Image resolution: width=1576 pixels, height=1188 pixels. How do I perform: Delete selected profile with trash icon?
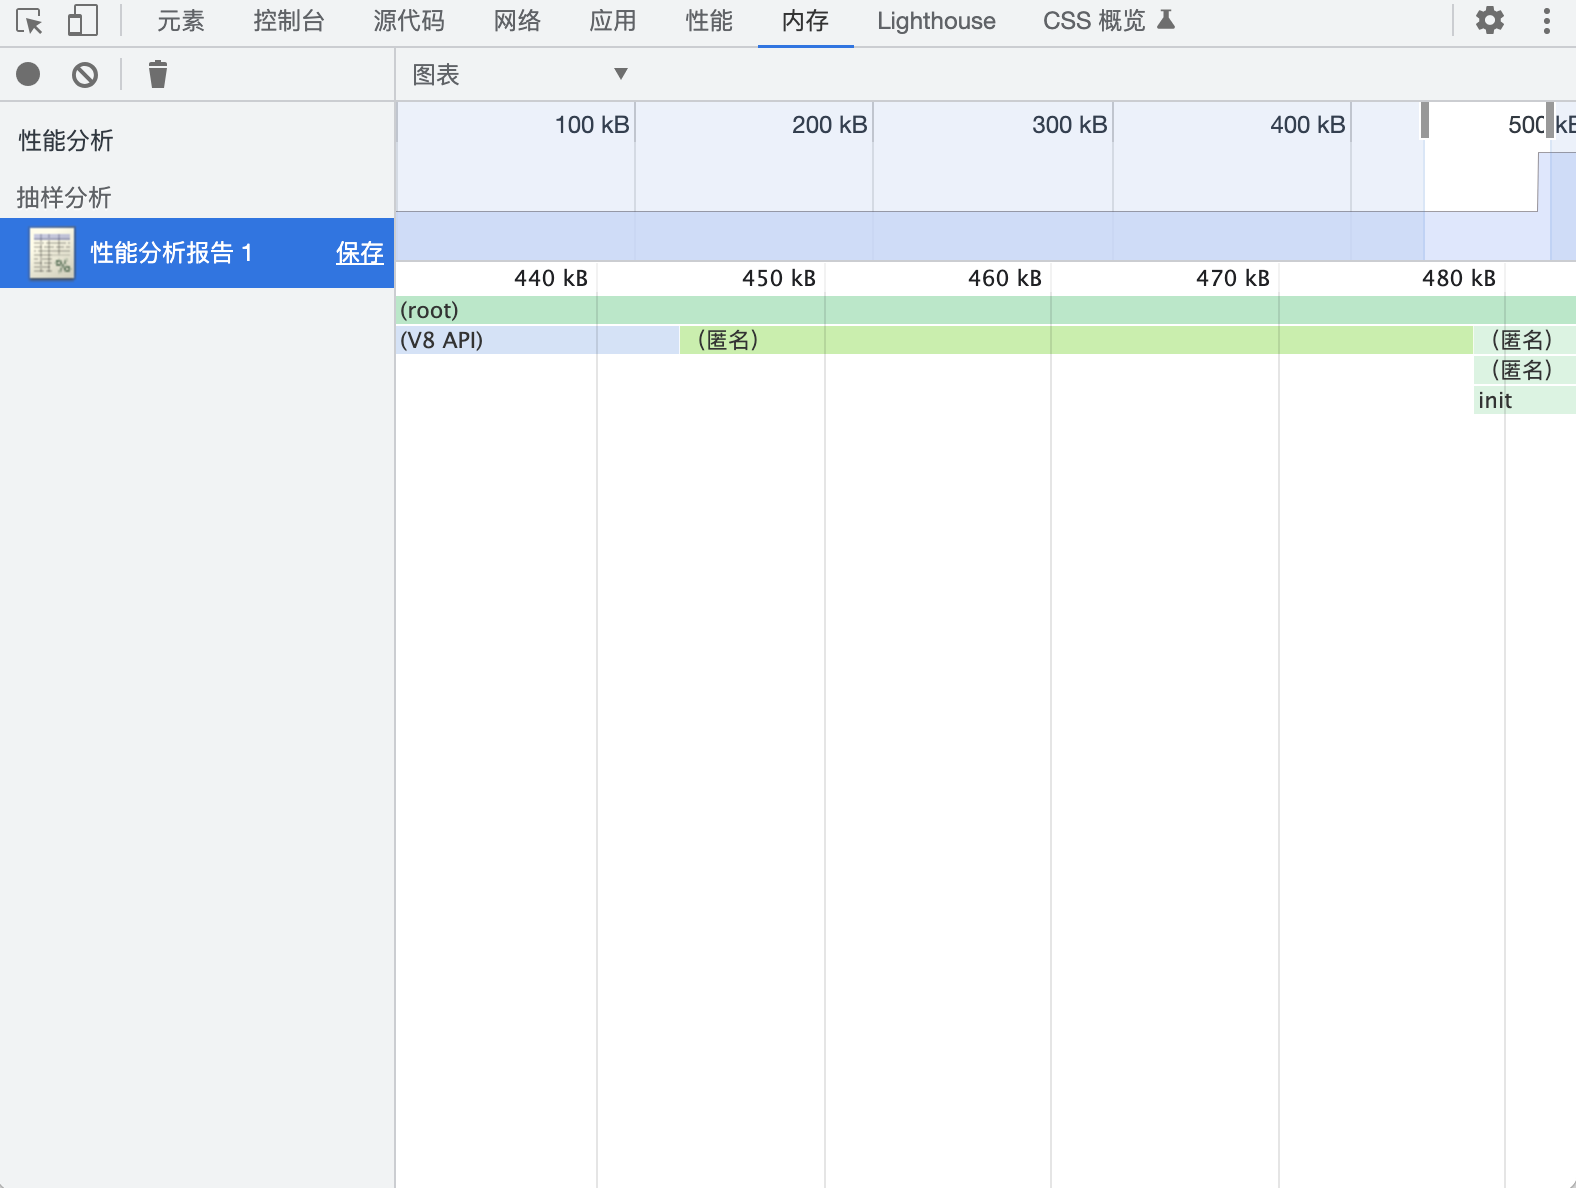(x=158, y=74)
